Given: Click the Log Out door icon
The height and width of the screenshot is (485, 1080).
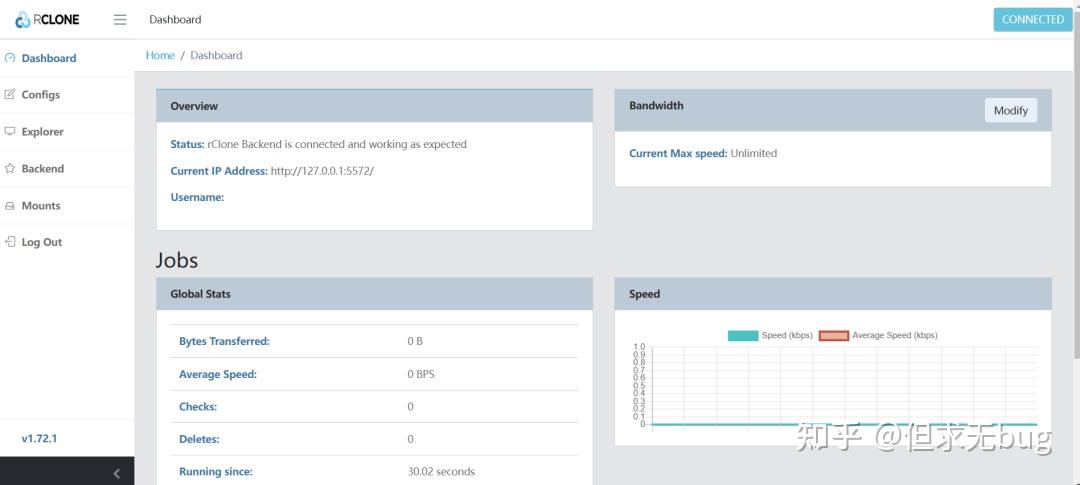Looking at the screenshot, I should (x=10, y=242).
